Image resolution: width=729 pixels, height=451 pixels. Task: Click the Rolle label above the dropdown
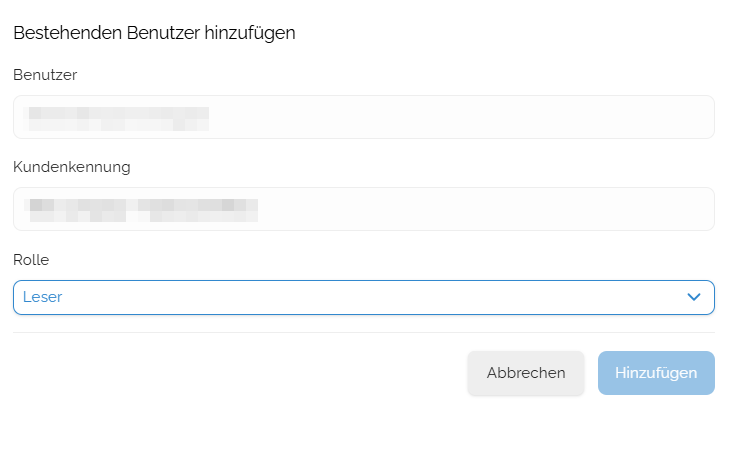coord(31,259)
